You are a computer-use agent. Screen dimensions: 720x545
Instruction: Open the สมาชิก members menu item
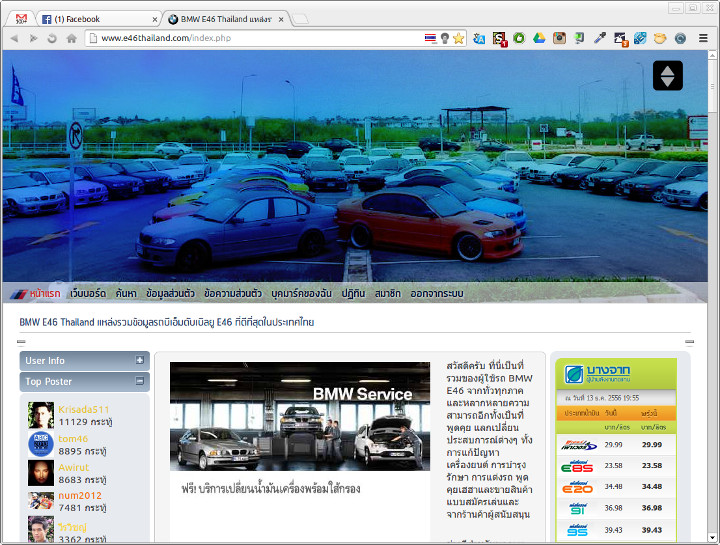click(388, 293)
